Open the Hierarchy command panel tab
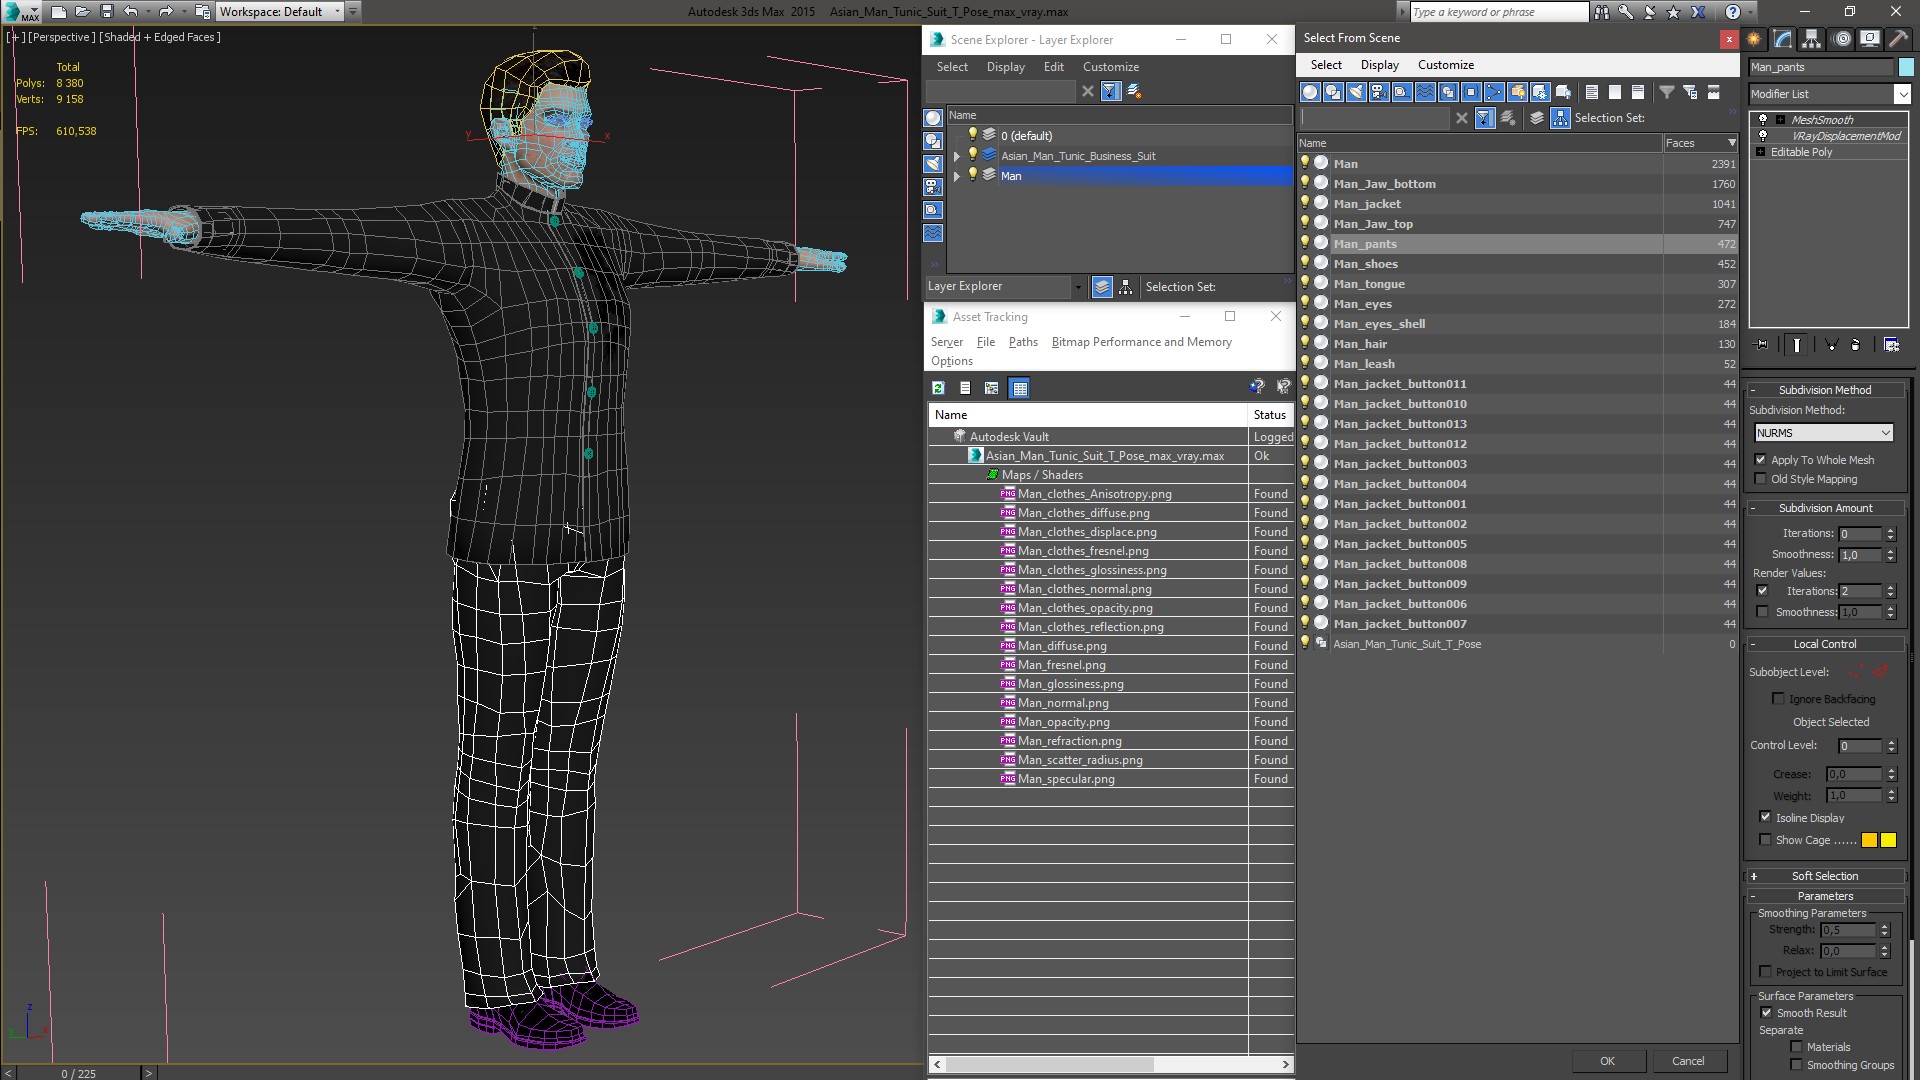The width and height of the screenshot is (1920, 1080). [1812, 39]
